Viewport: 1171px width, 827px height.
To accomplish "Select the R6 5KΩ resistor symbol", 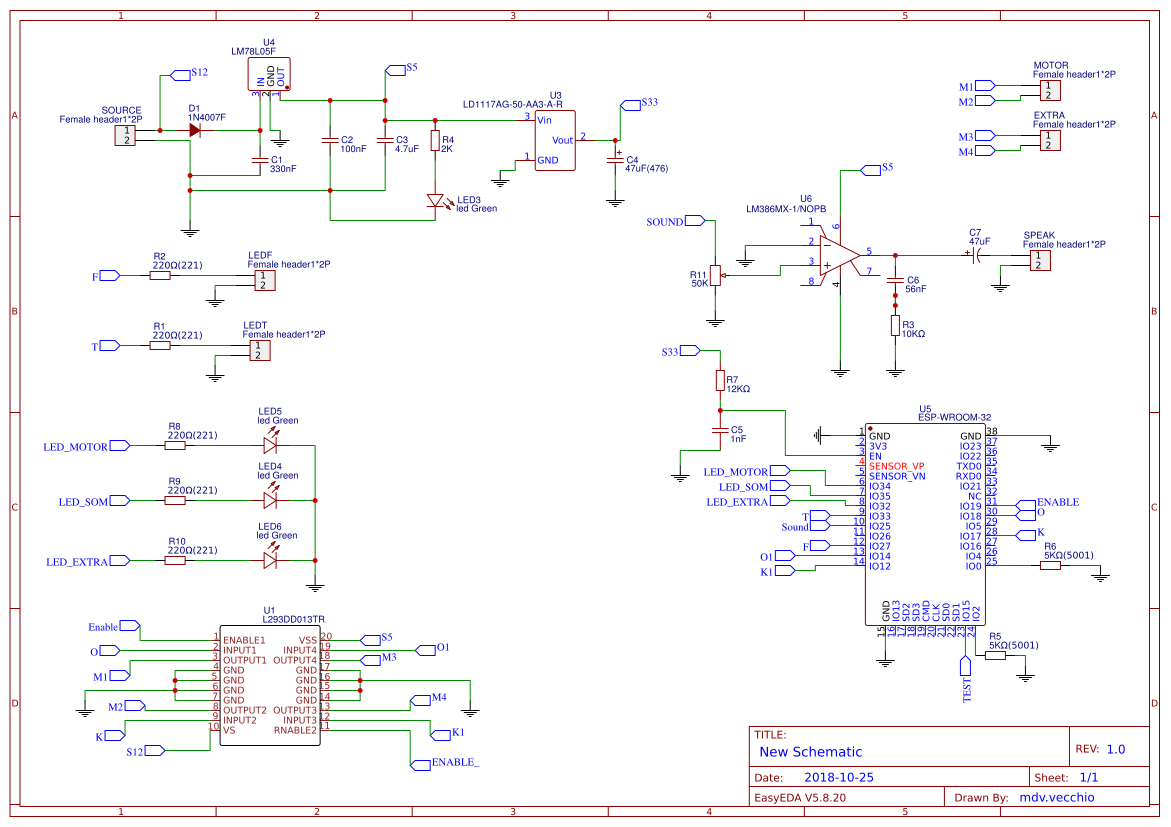I will (x=1050, y=566).
